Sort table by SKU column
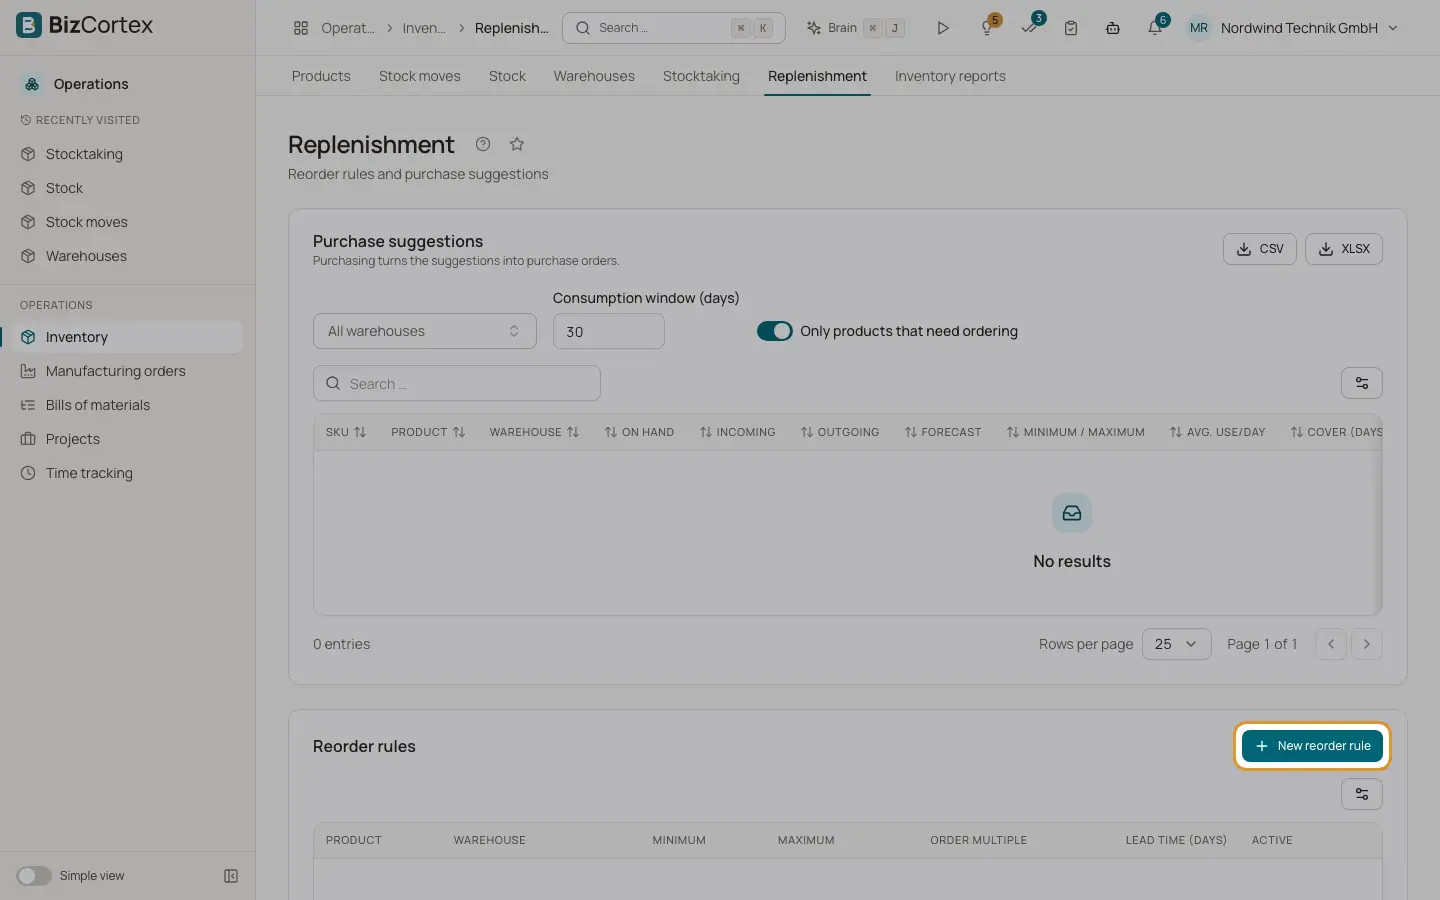 346,432
